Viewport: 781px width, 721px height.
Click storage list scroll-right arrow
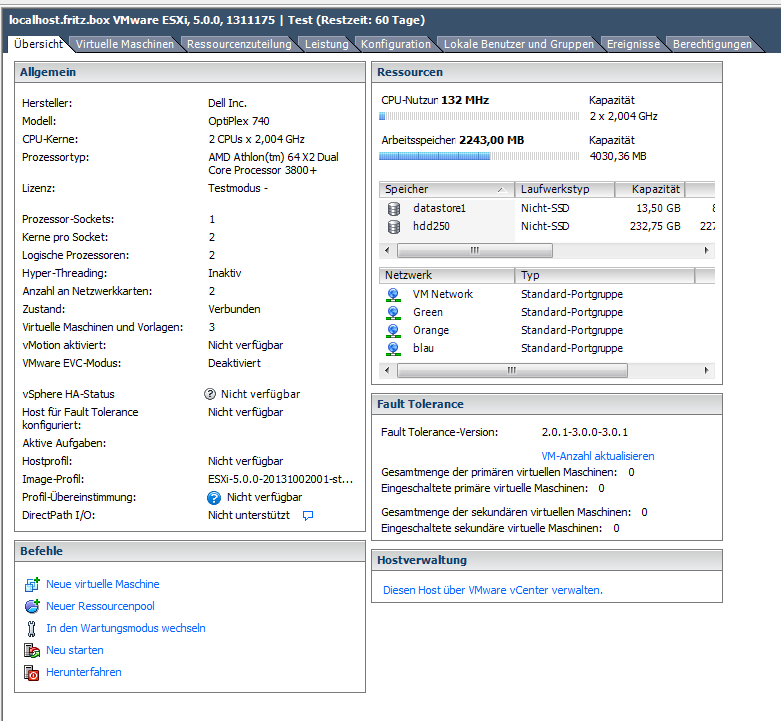[706, 250]
